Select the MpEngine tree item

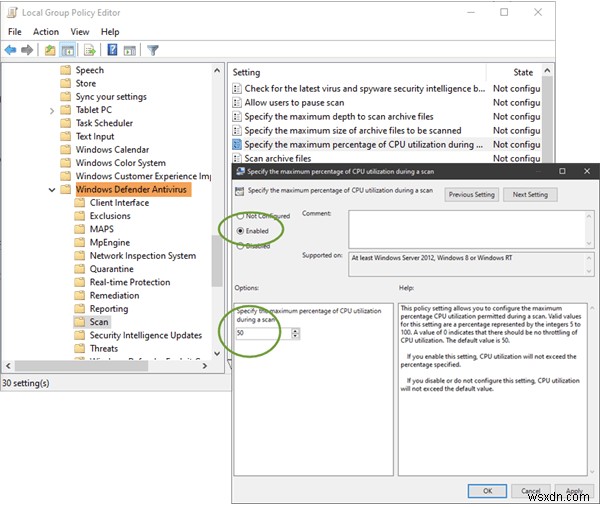tap(110, 243)
